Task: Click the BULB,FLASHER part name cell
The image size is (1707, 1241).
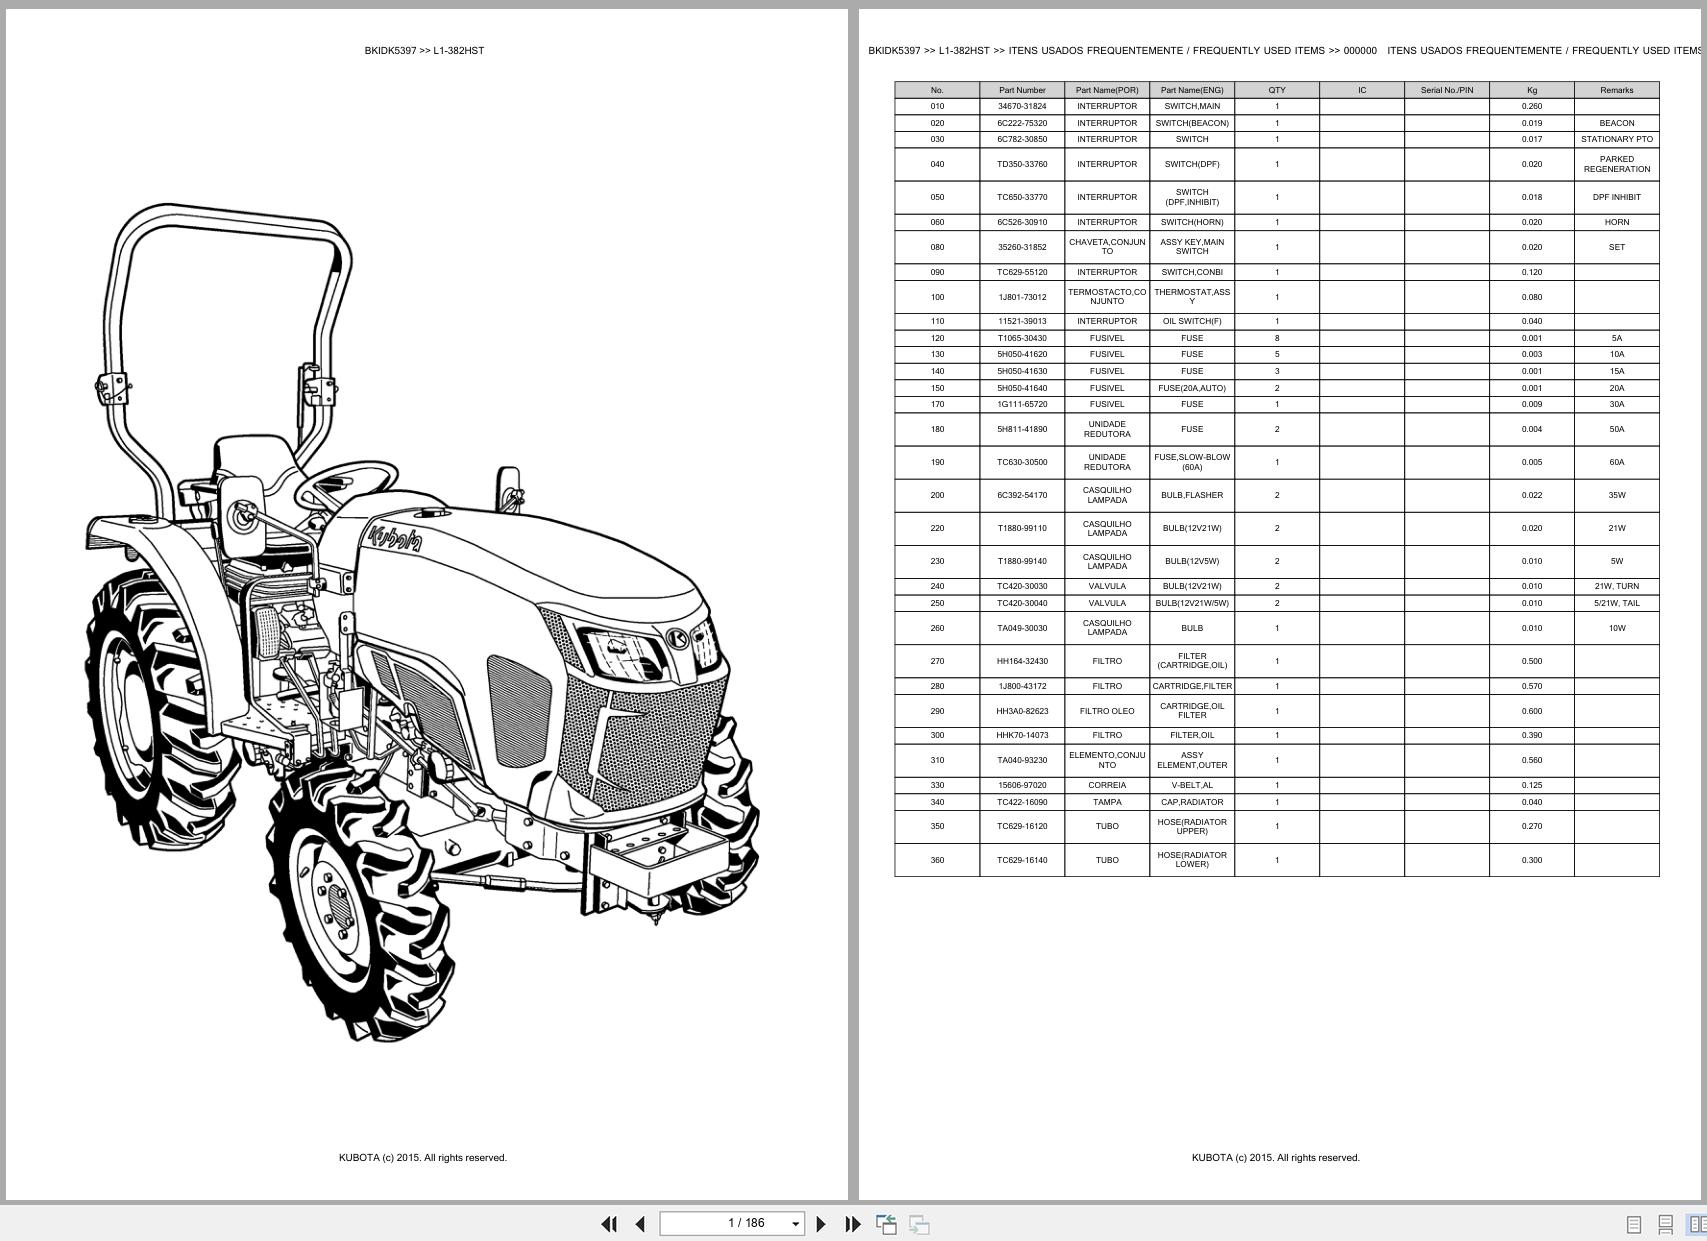Action: click(1192, 495)
